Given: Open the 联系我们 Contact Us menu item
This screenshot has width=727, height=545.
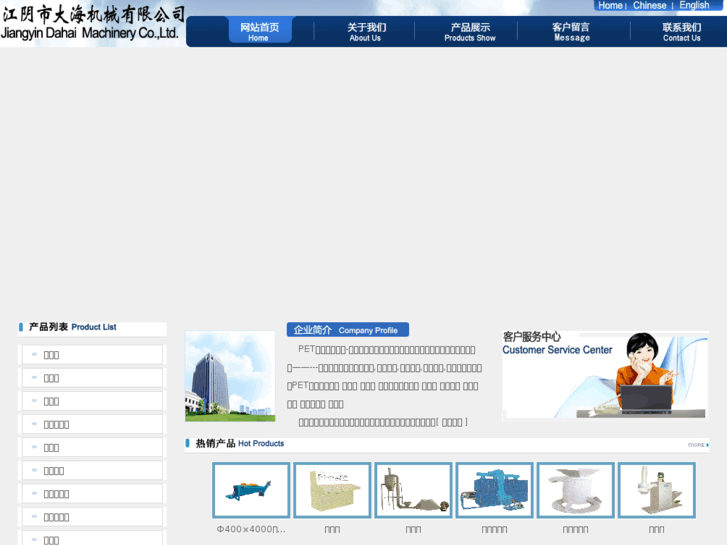Looking at the screenshot, I should (681, 32).
